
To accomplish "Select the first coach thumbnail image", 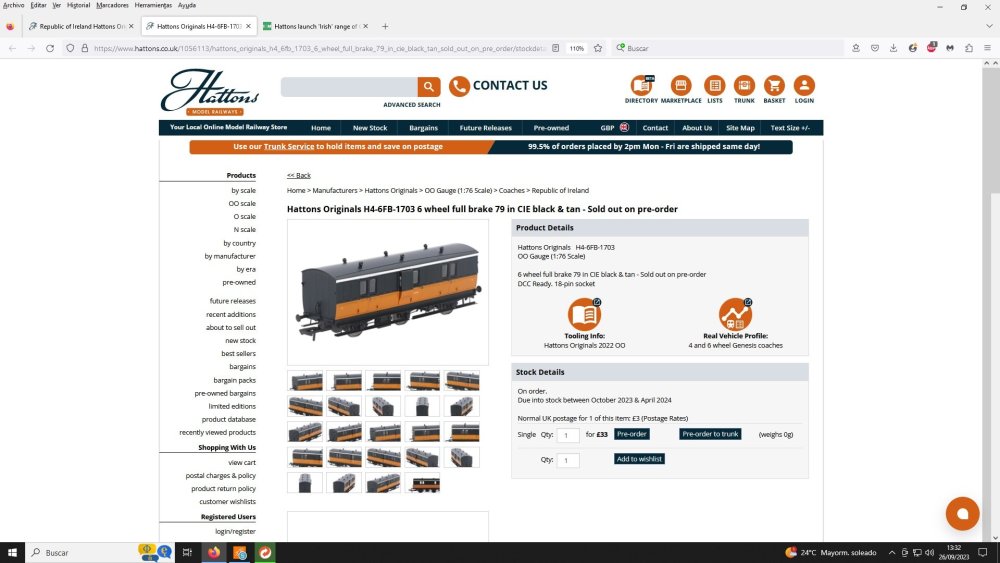I will click(x=306, y=381).
